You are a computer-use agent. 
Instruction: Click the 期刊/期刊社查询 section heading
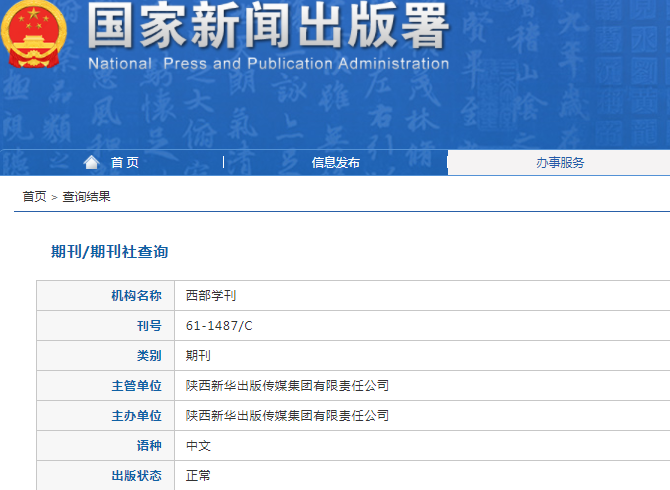point(109,252)
